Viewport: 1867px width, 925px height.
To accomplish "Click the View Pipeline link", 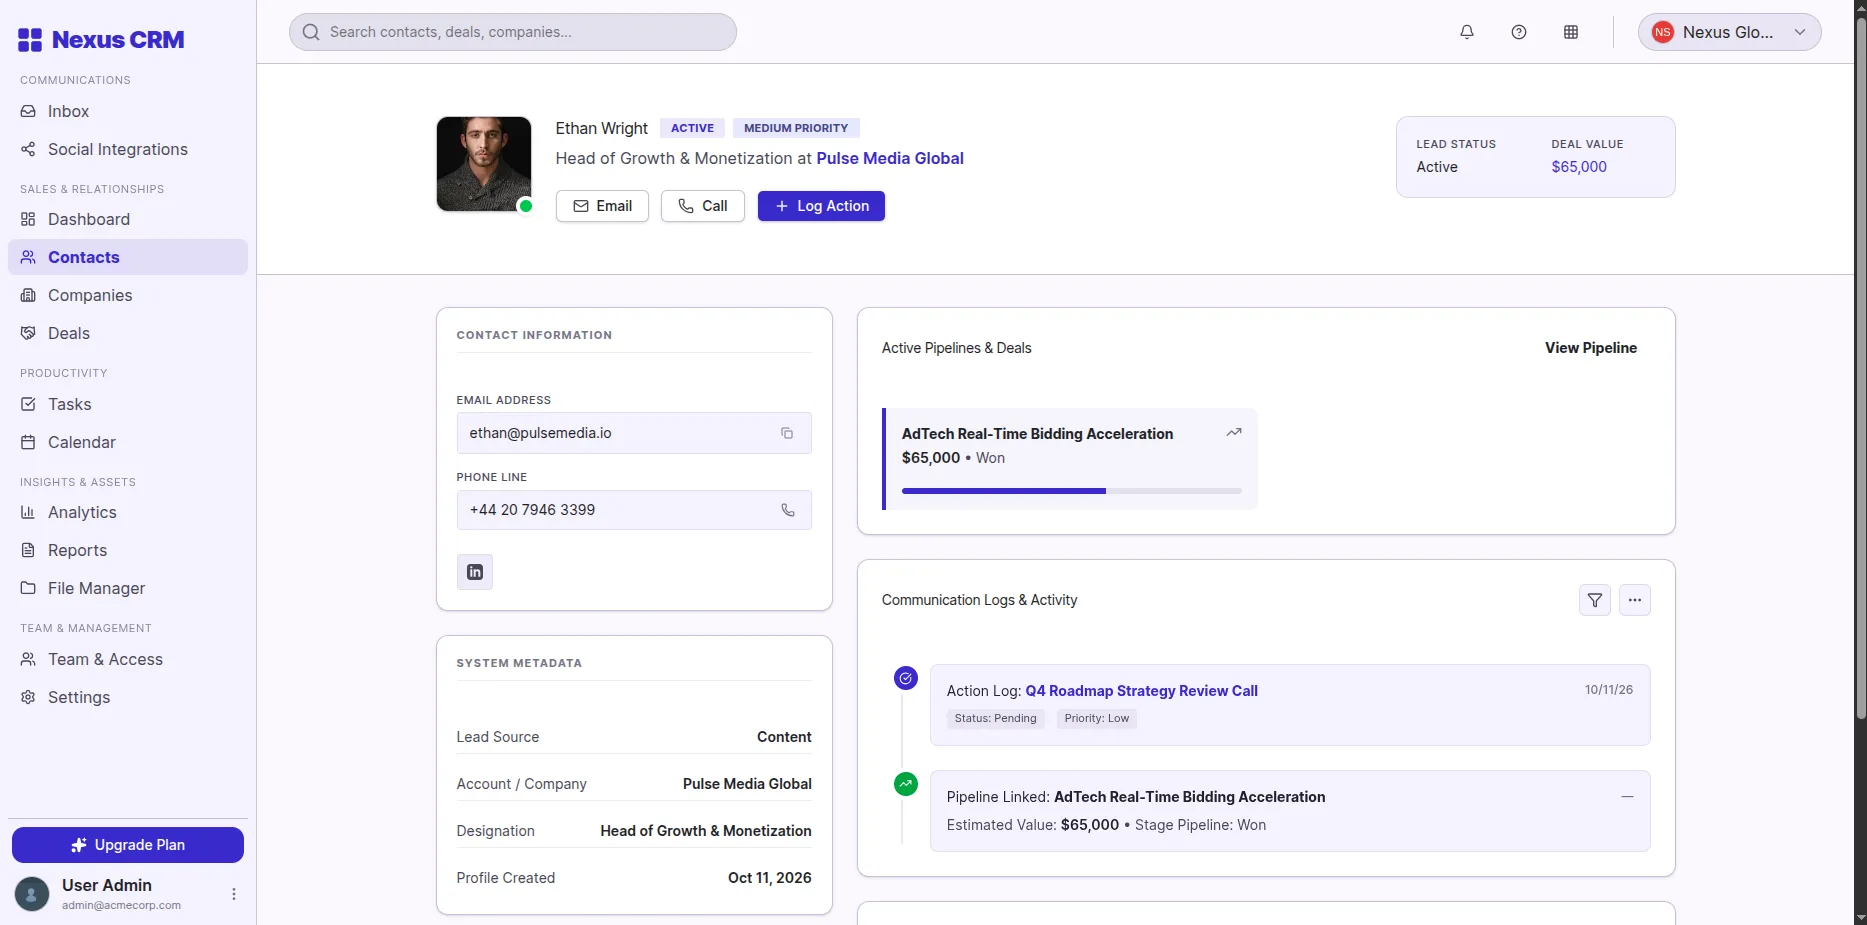I will click(1591, 348).
